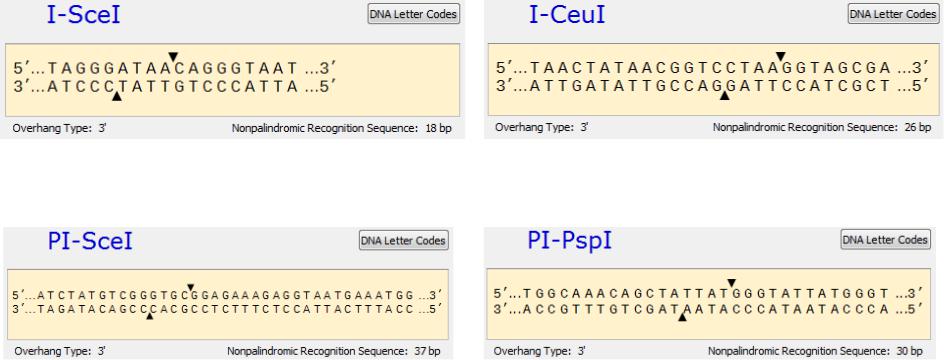Open DNA Letter Codes for PI-SceI
The image size is (944, 360).
[x=403, y=241]
